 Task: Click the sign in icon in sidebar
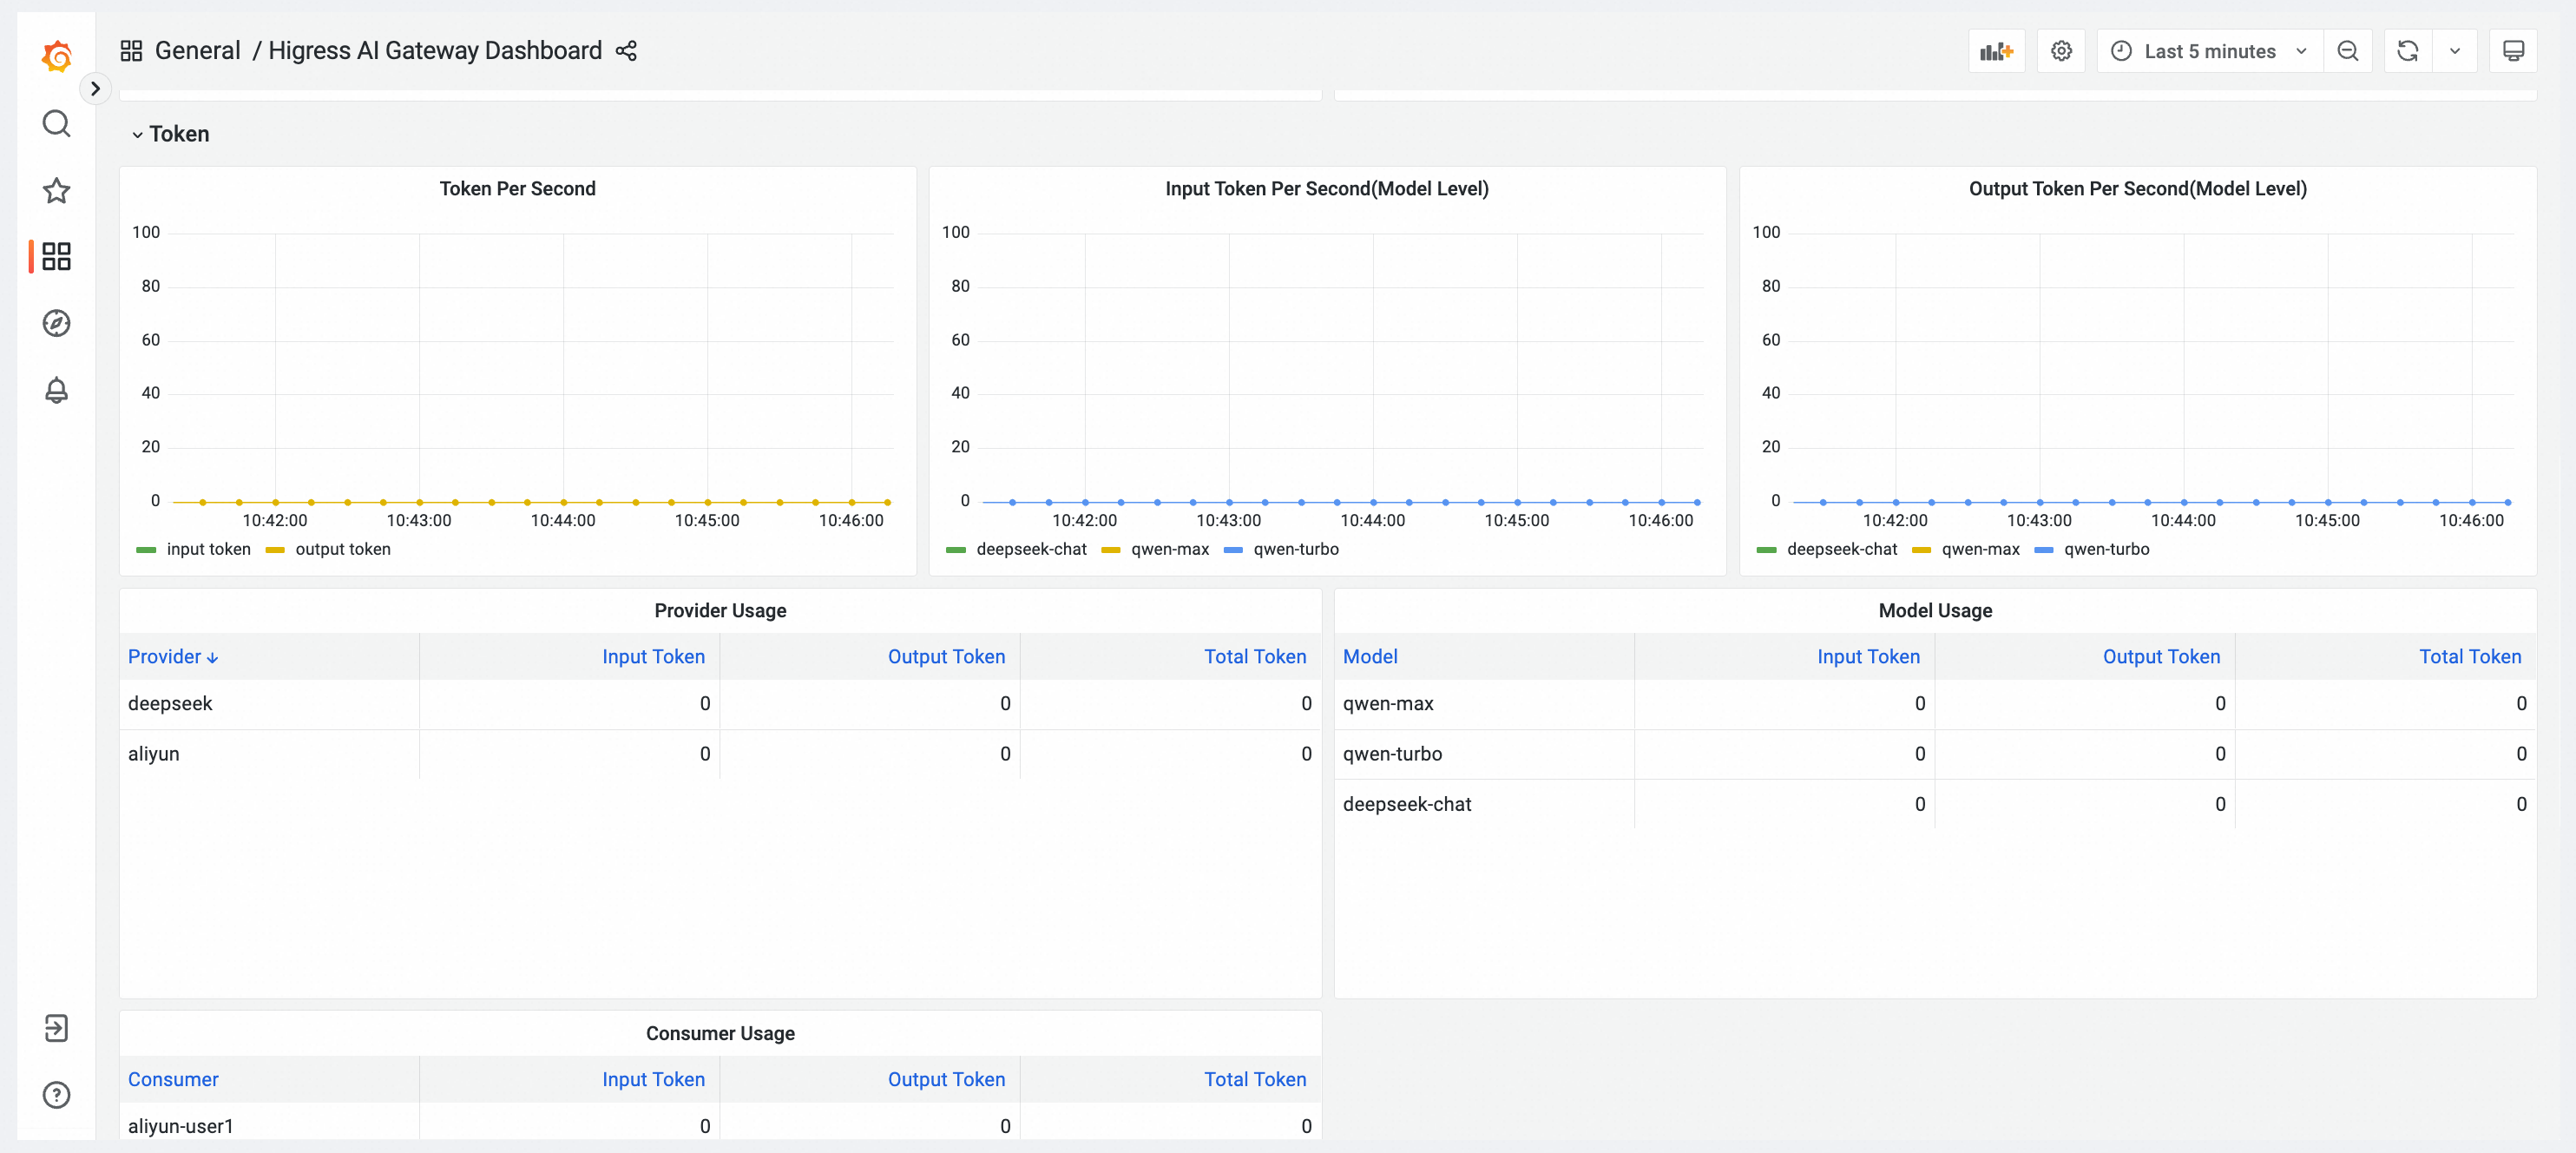pos(57,1027)
